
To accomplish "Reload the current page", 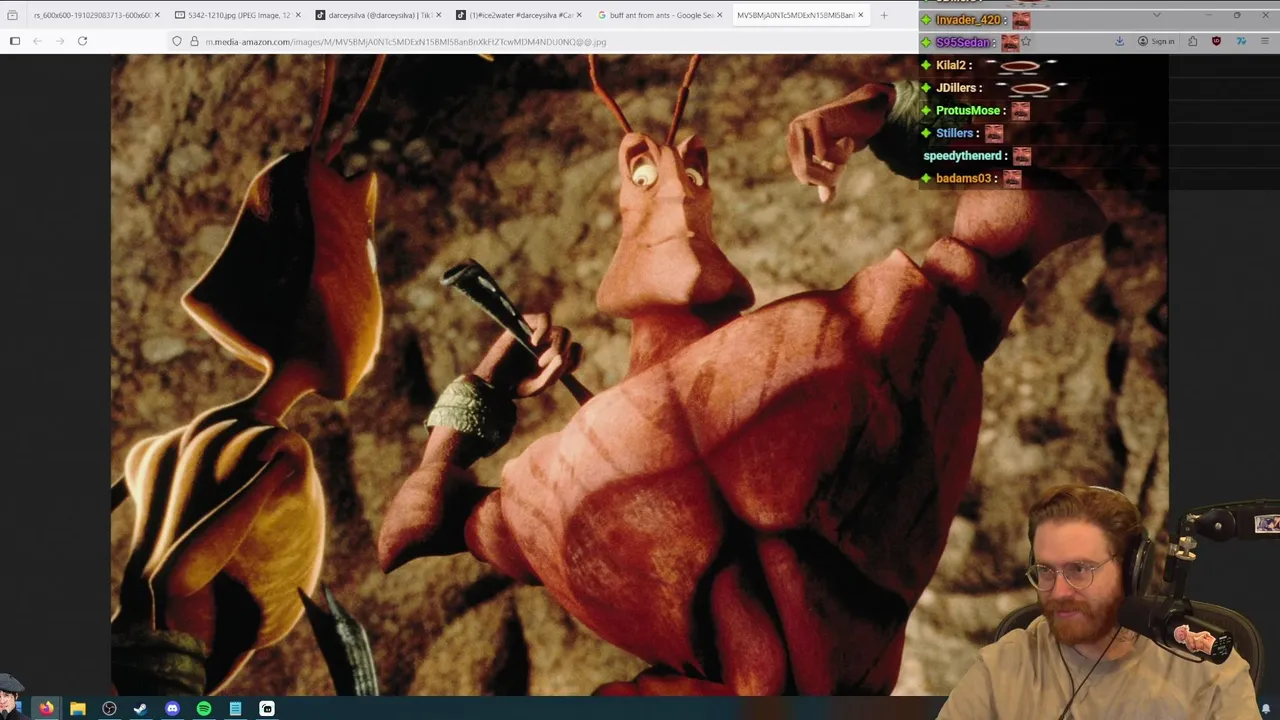I will coord(82,41).
